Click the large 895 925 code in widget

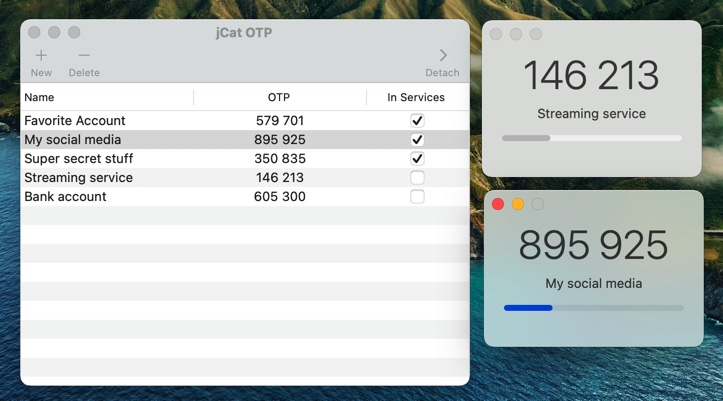pos(594,246)
